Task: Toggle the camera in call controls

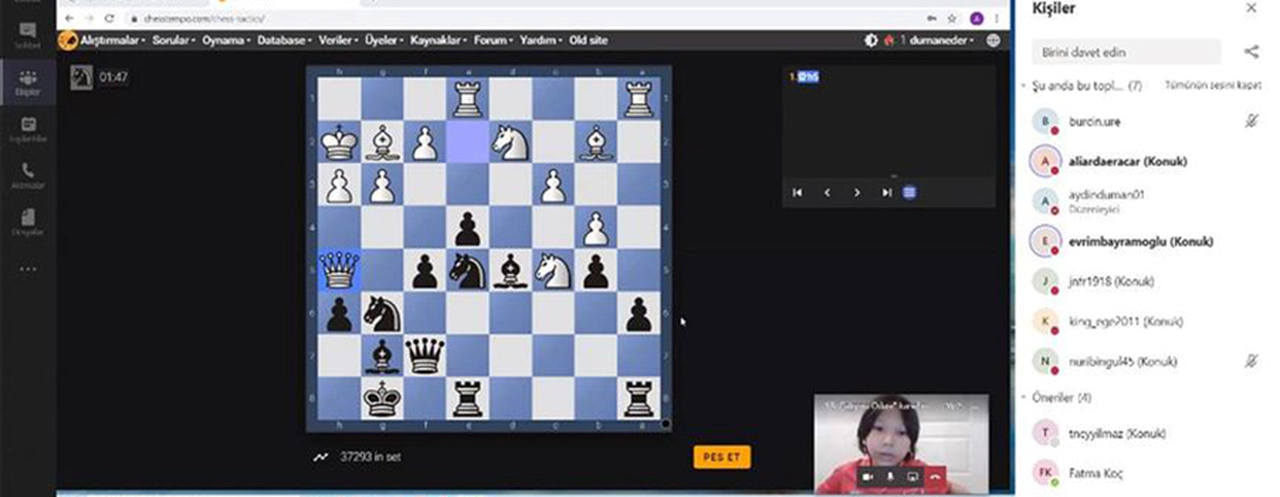Action: [868, 477]
